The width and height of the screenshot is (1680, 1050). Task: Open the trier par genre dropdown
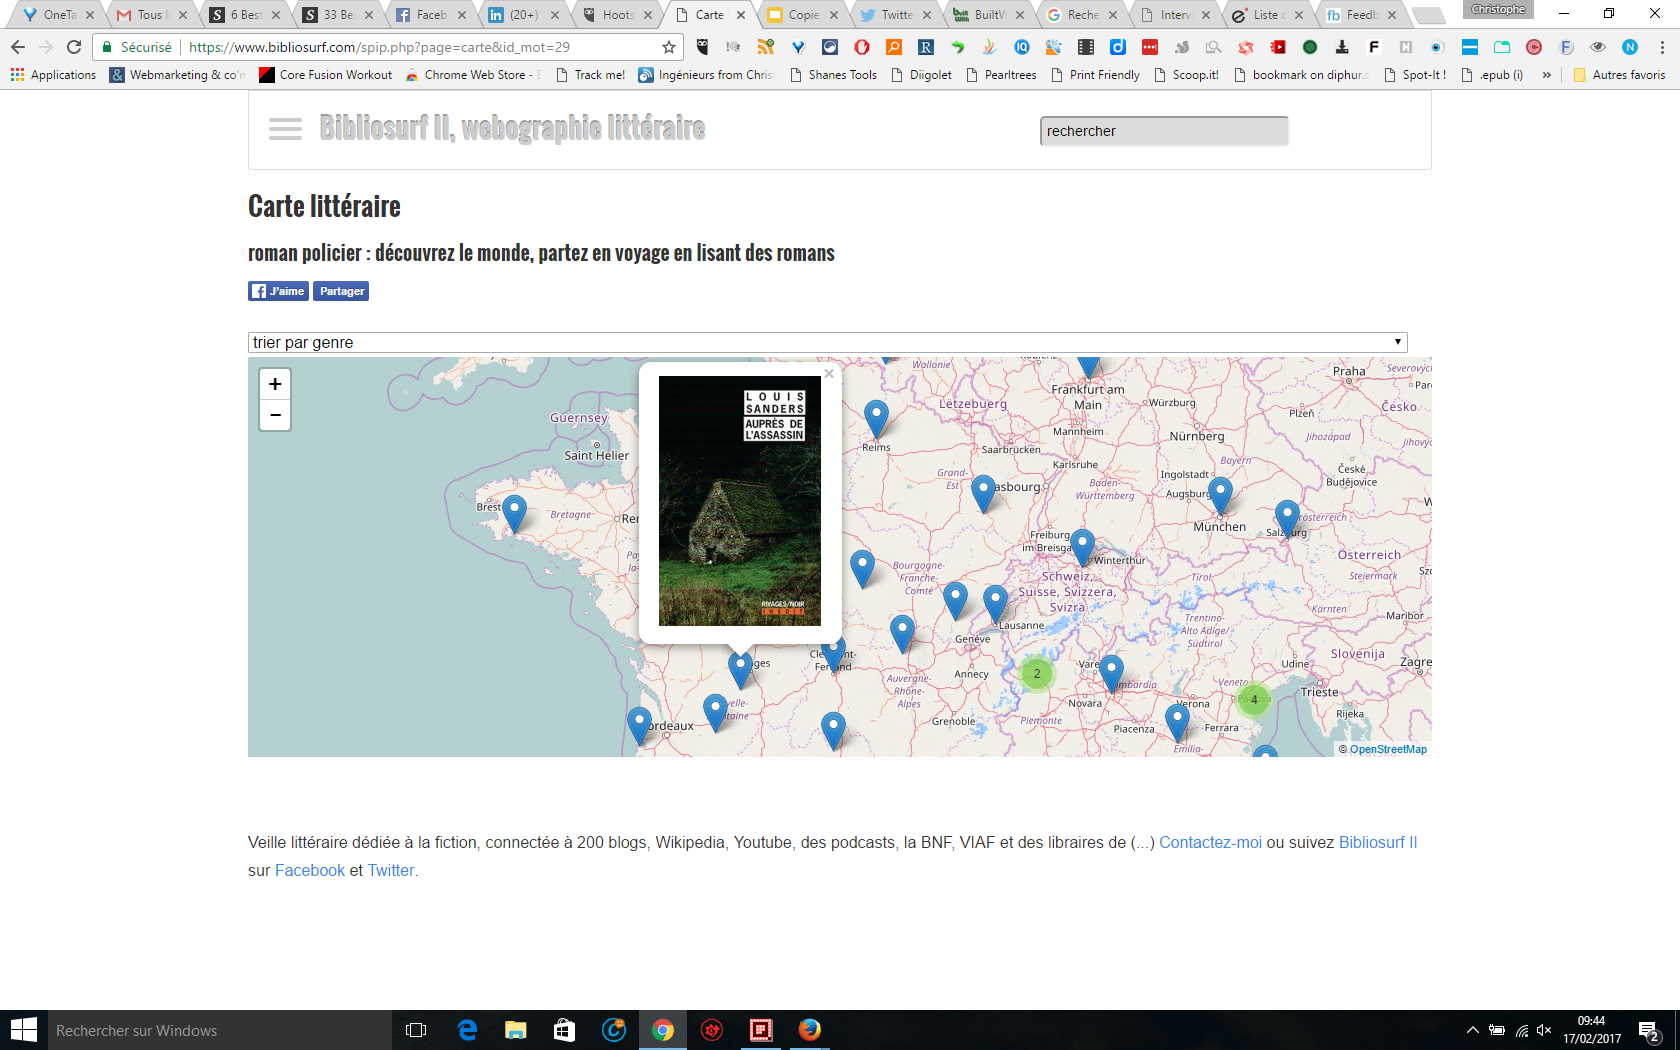pyautogui.click(x=827, y=342)
